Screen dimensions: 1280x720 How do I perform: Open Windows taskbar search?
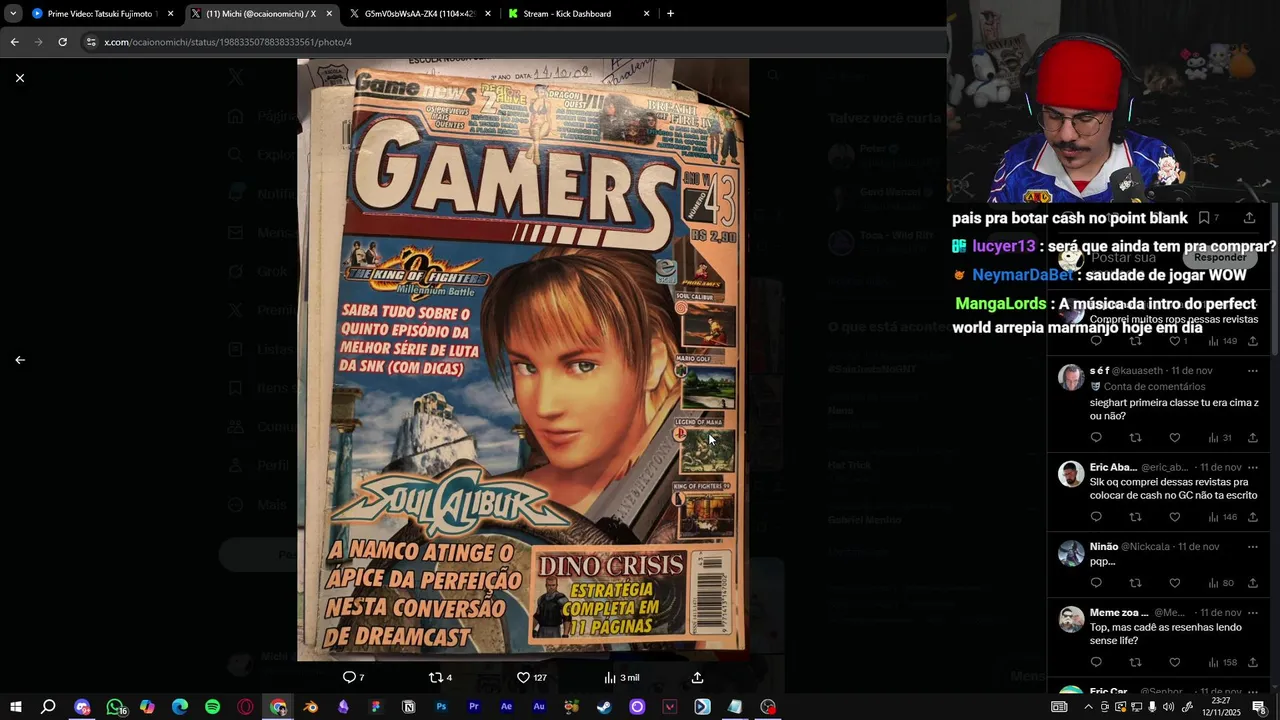[48, 707]
